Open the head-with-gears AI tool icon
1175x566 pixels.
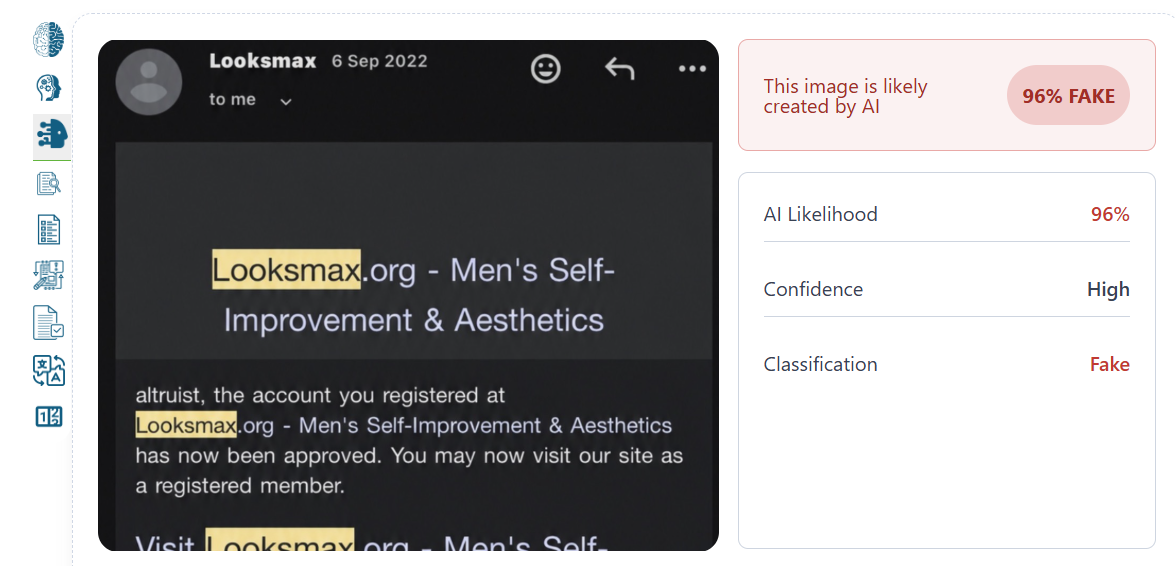pyautogui.click(x=49, y=88)
